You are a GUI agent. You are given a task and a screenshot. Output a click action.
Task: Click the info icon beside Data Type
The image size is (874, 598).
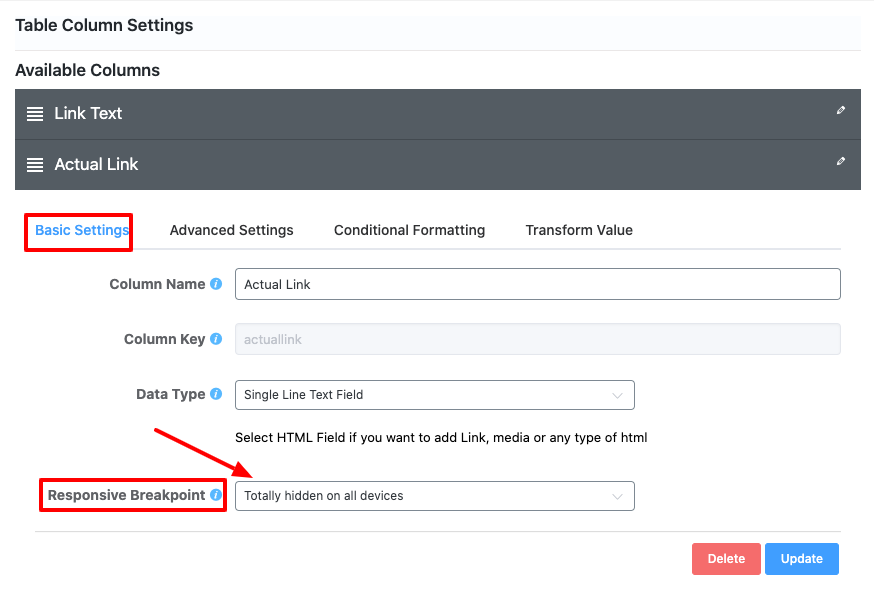(216, 395)
